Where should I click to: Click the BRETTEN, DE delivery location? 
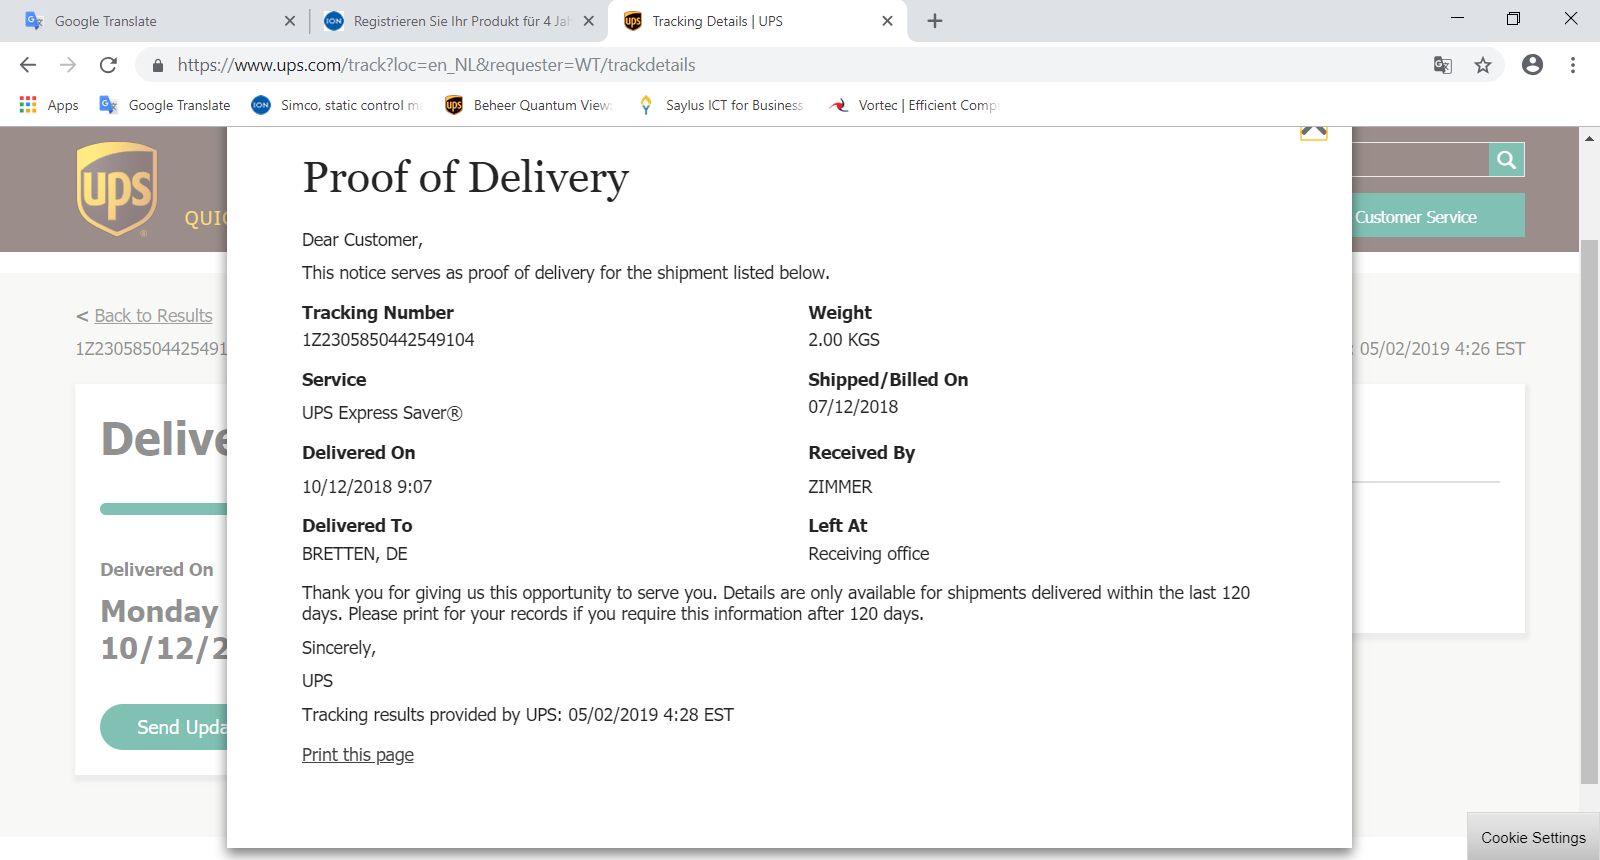pos(355,554)
